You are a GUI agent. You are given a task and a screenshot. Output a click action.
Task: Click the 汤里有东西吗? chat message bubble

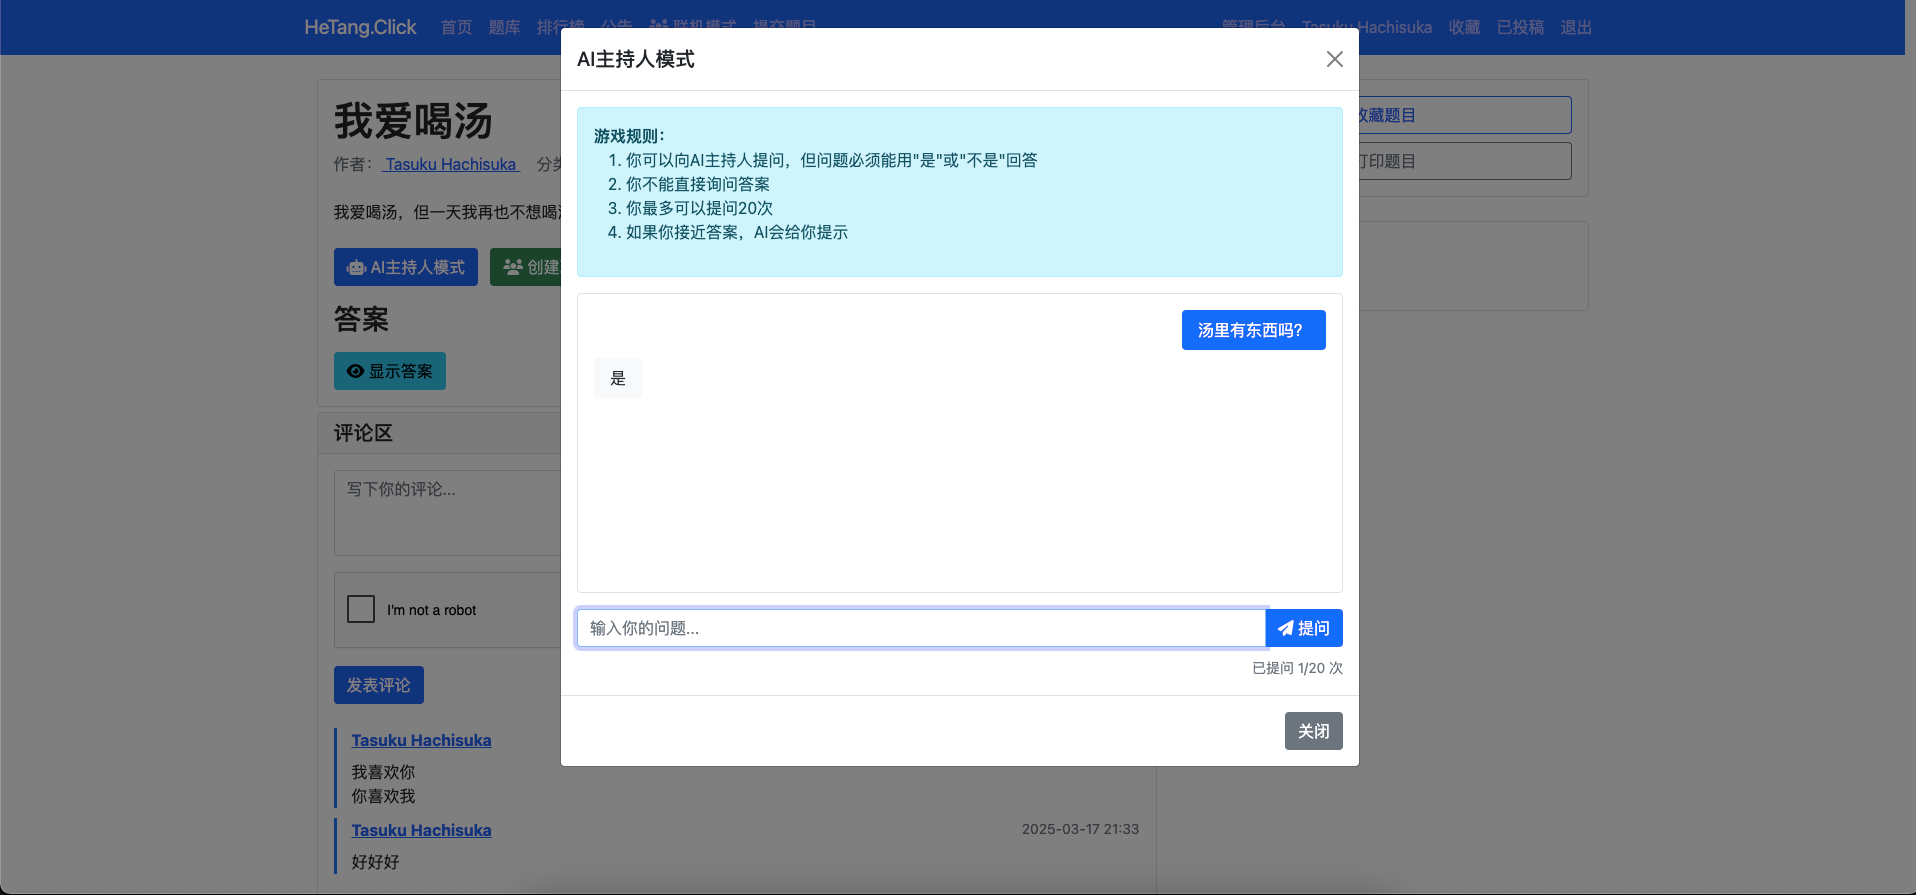pos(1253,330)
